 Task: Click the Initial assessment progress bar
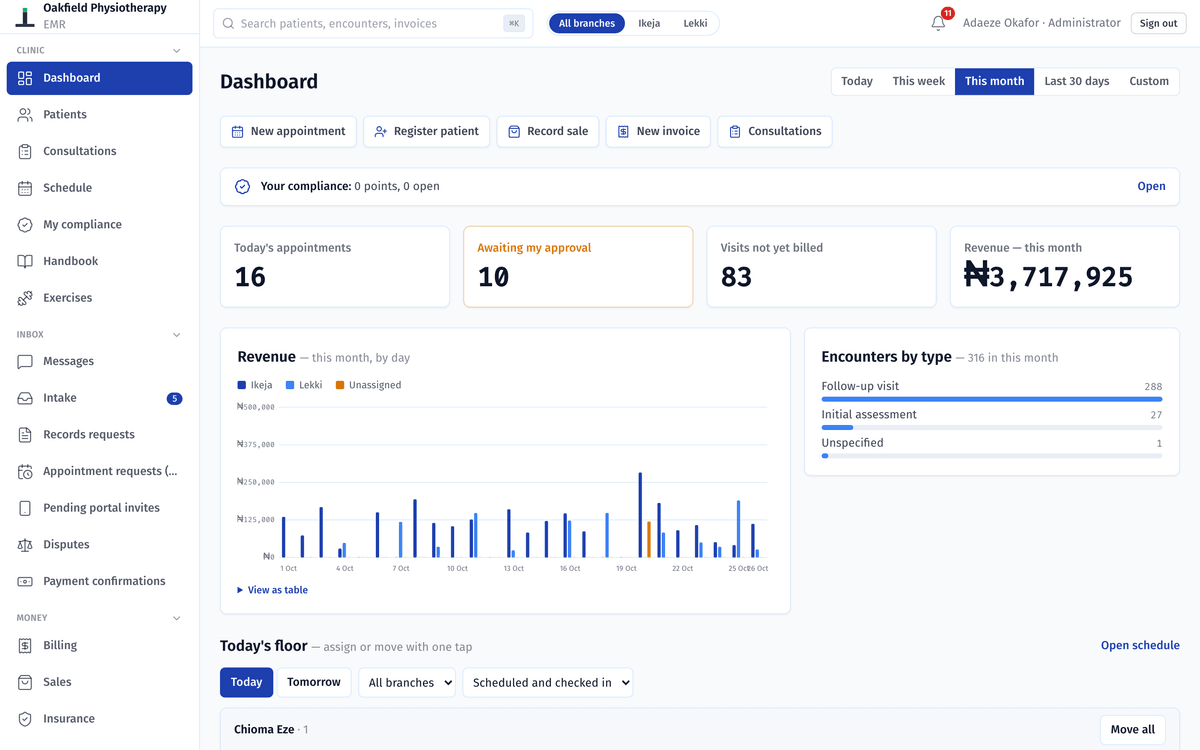click(992, 427)
